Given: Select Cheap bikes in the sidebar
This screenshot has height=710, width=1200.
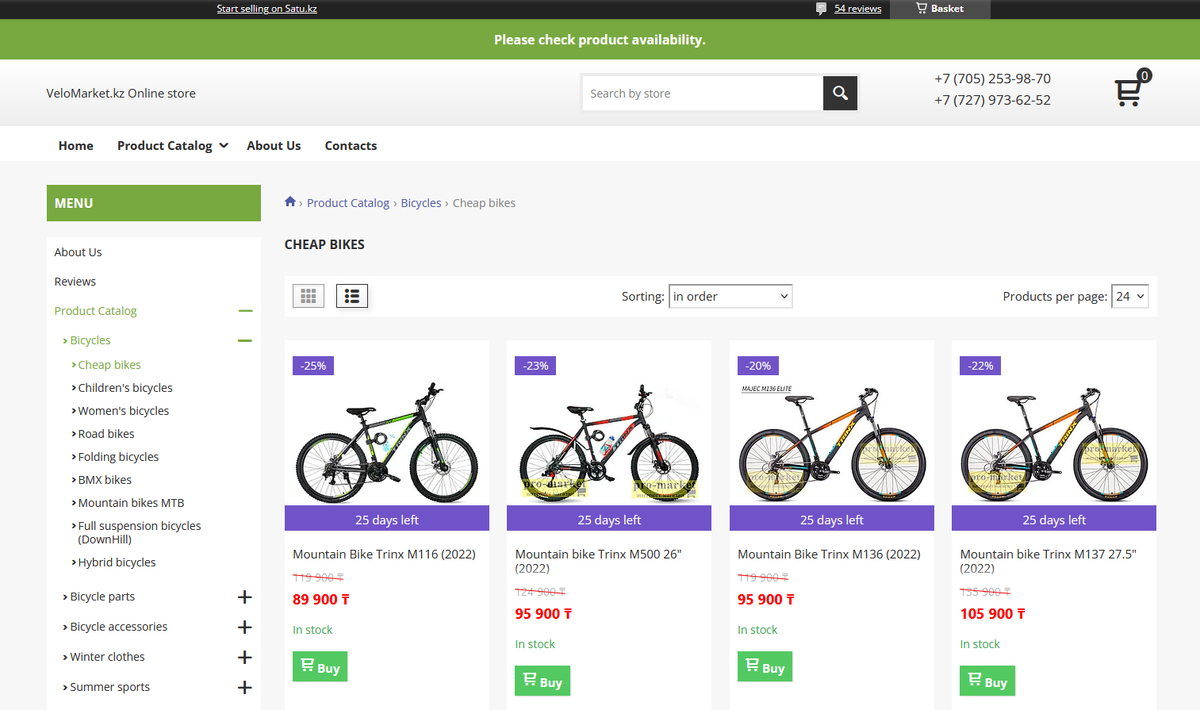Looking at the screenshot, I should tap(109, 365).
